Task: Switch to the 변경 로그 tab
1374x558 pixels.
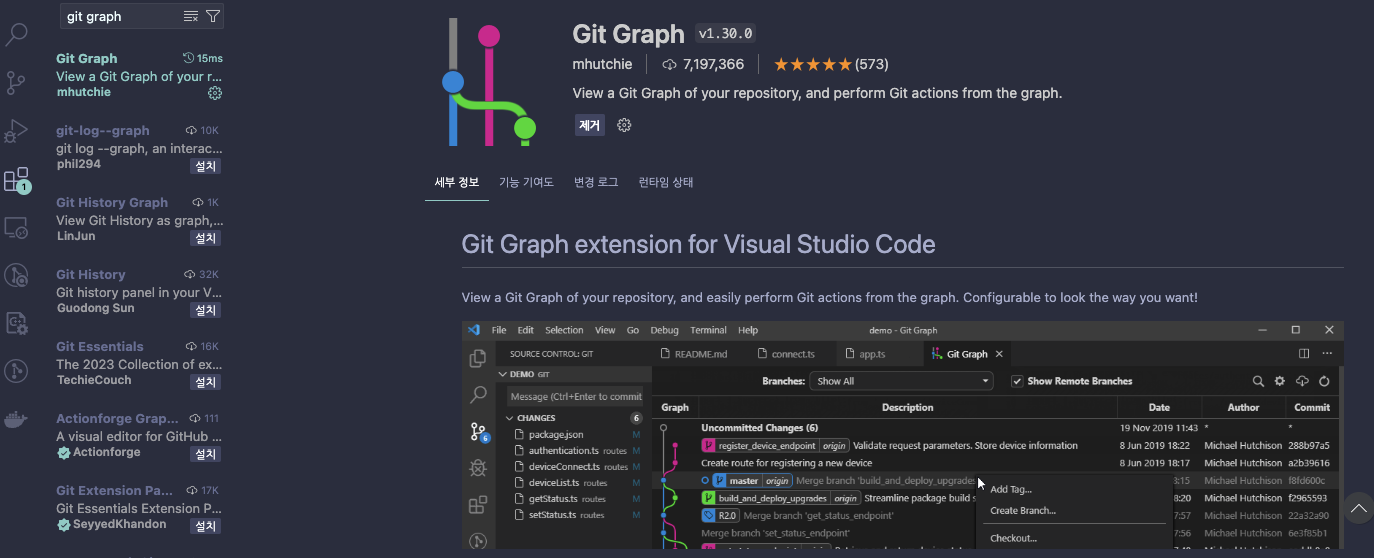Action: (596, 182)
